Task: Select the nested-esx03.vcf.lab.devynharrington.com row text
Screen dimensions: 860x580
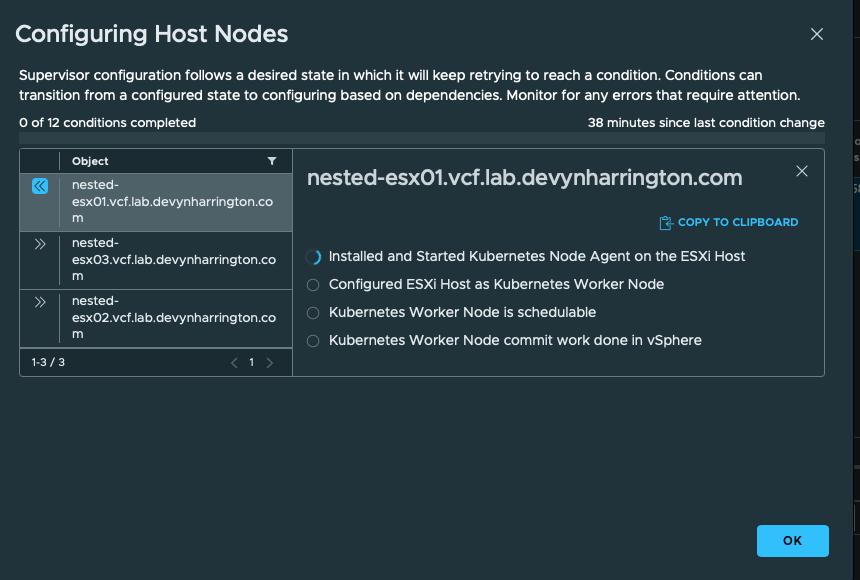Action: pyautogui.click(x=174, y=259)
